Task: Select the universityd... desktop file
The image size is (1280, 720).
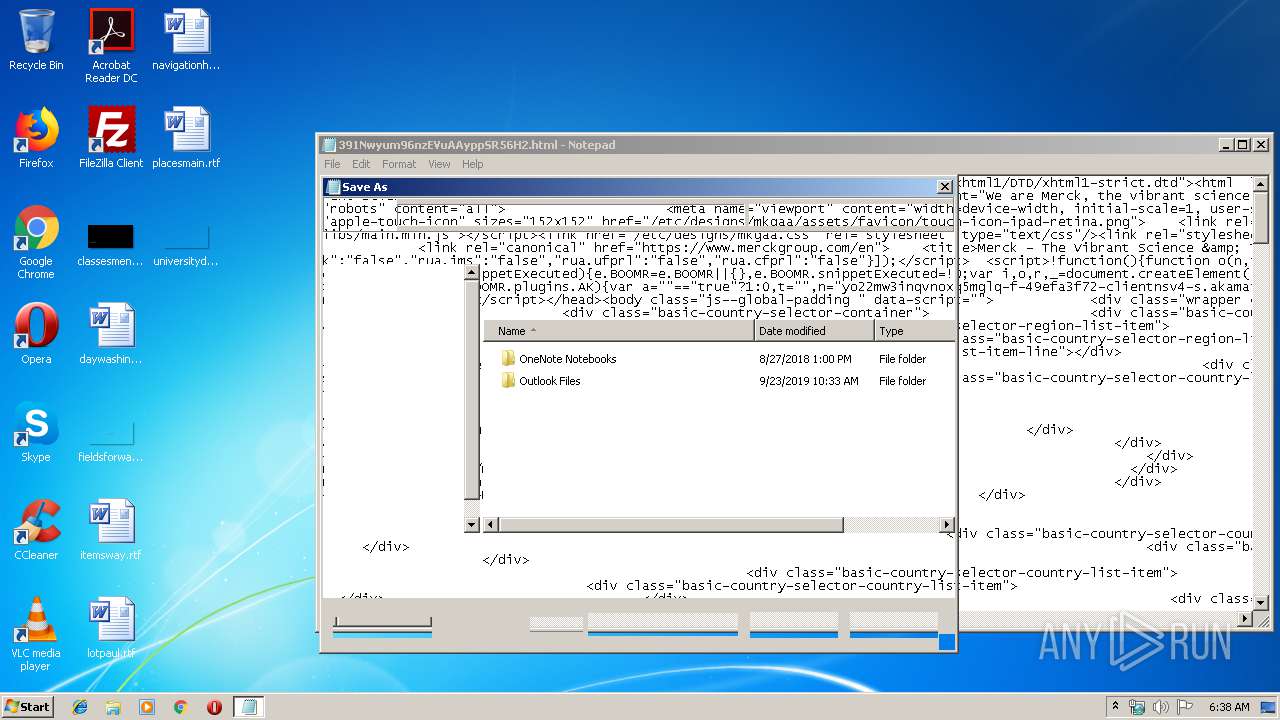Action: click(x=186, y=246)
